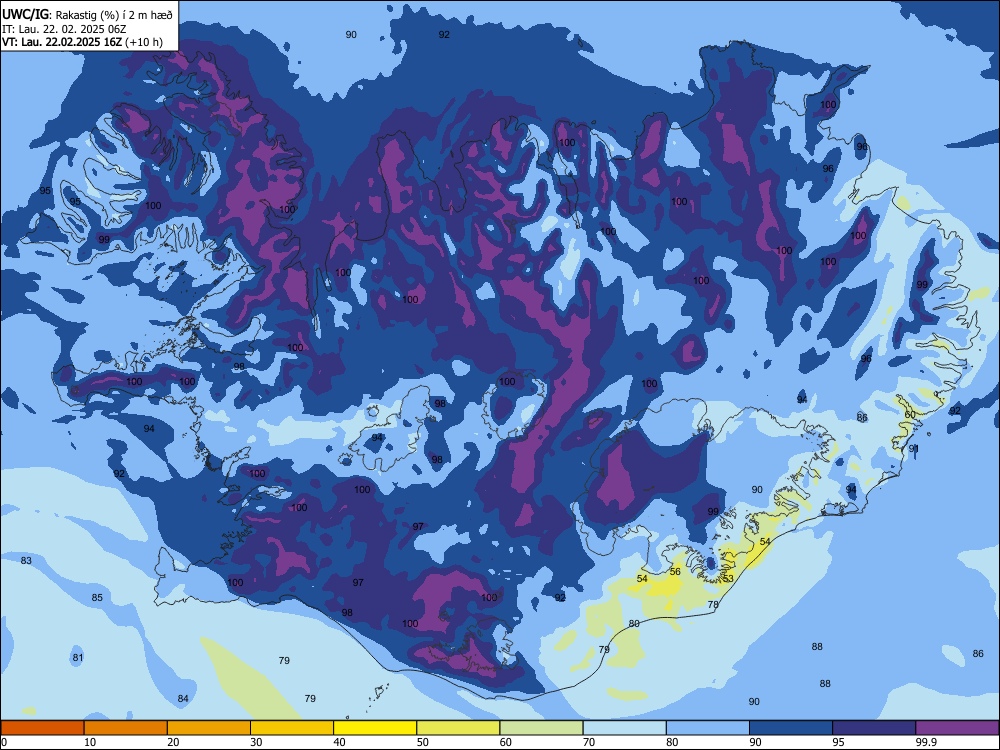Select the amber 30–40 legend swatch
The width and height of the screenshot is (1000, 750).
(x=292, y=728)
